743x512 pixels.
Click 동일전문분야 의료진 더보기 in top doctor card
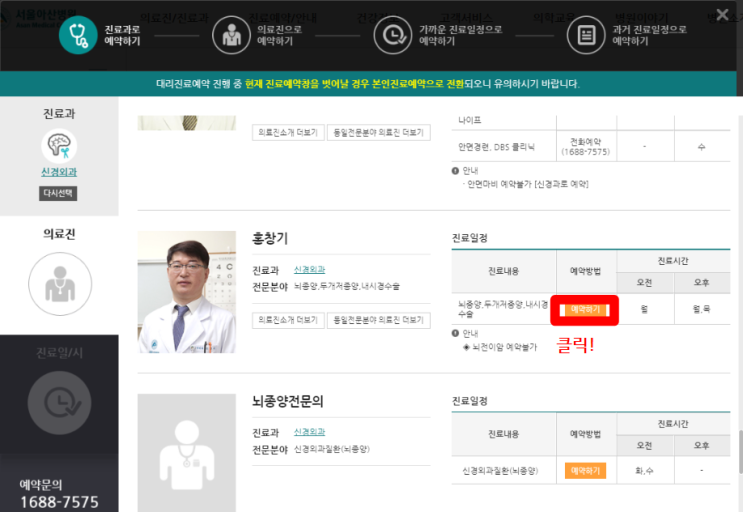pyautogui.click(x=379, y=133)
